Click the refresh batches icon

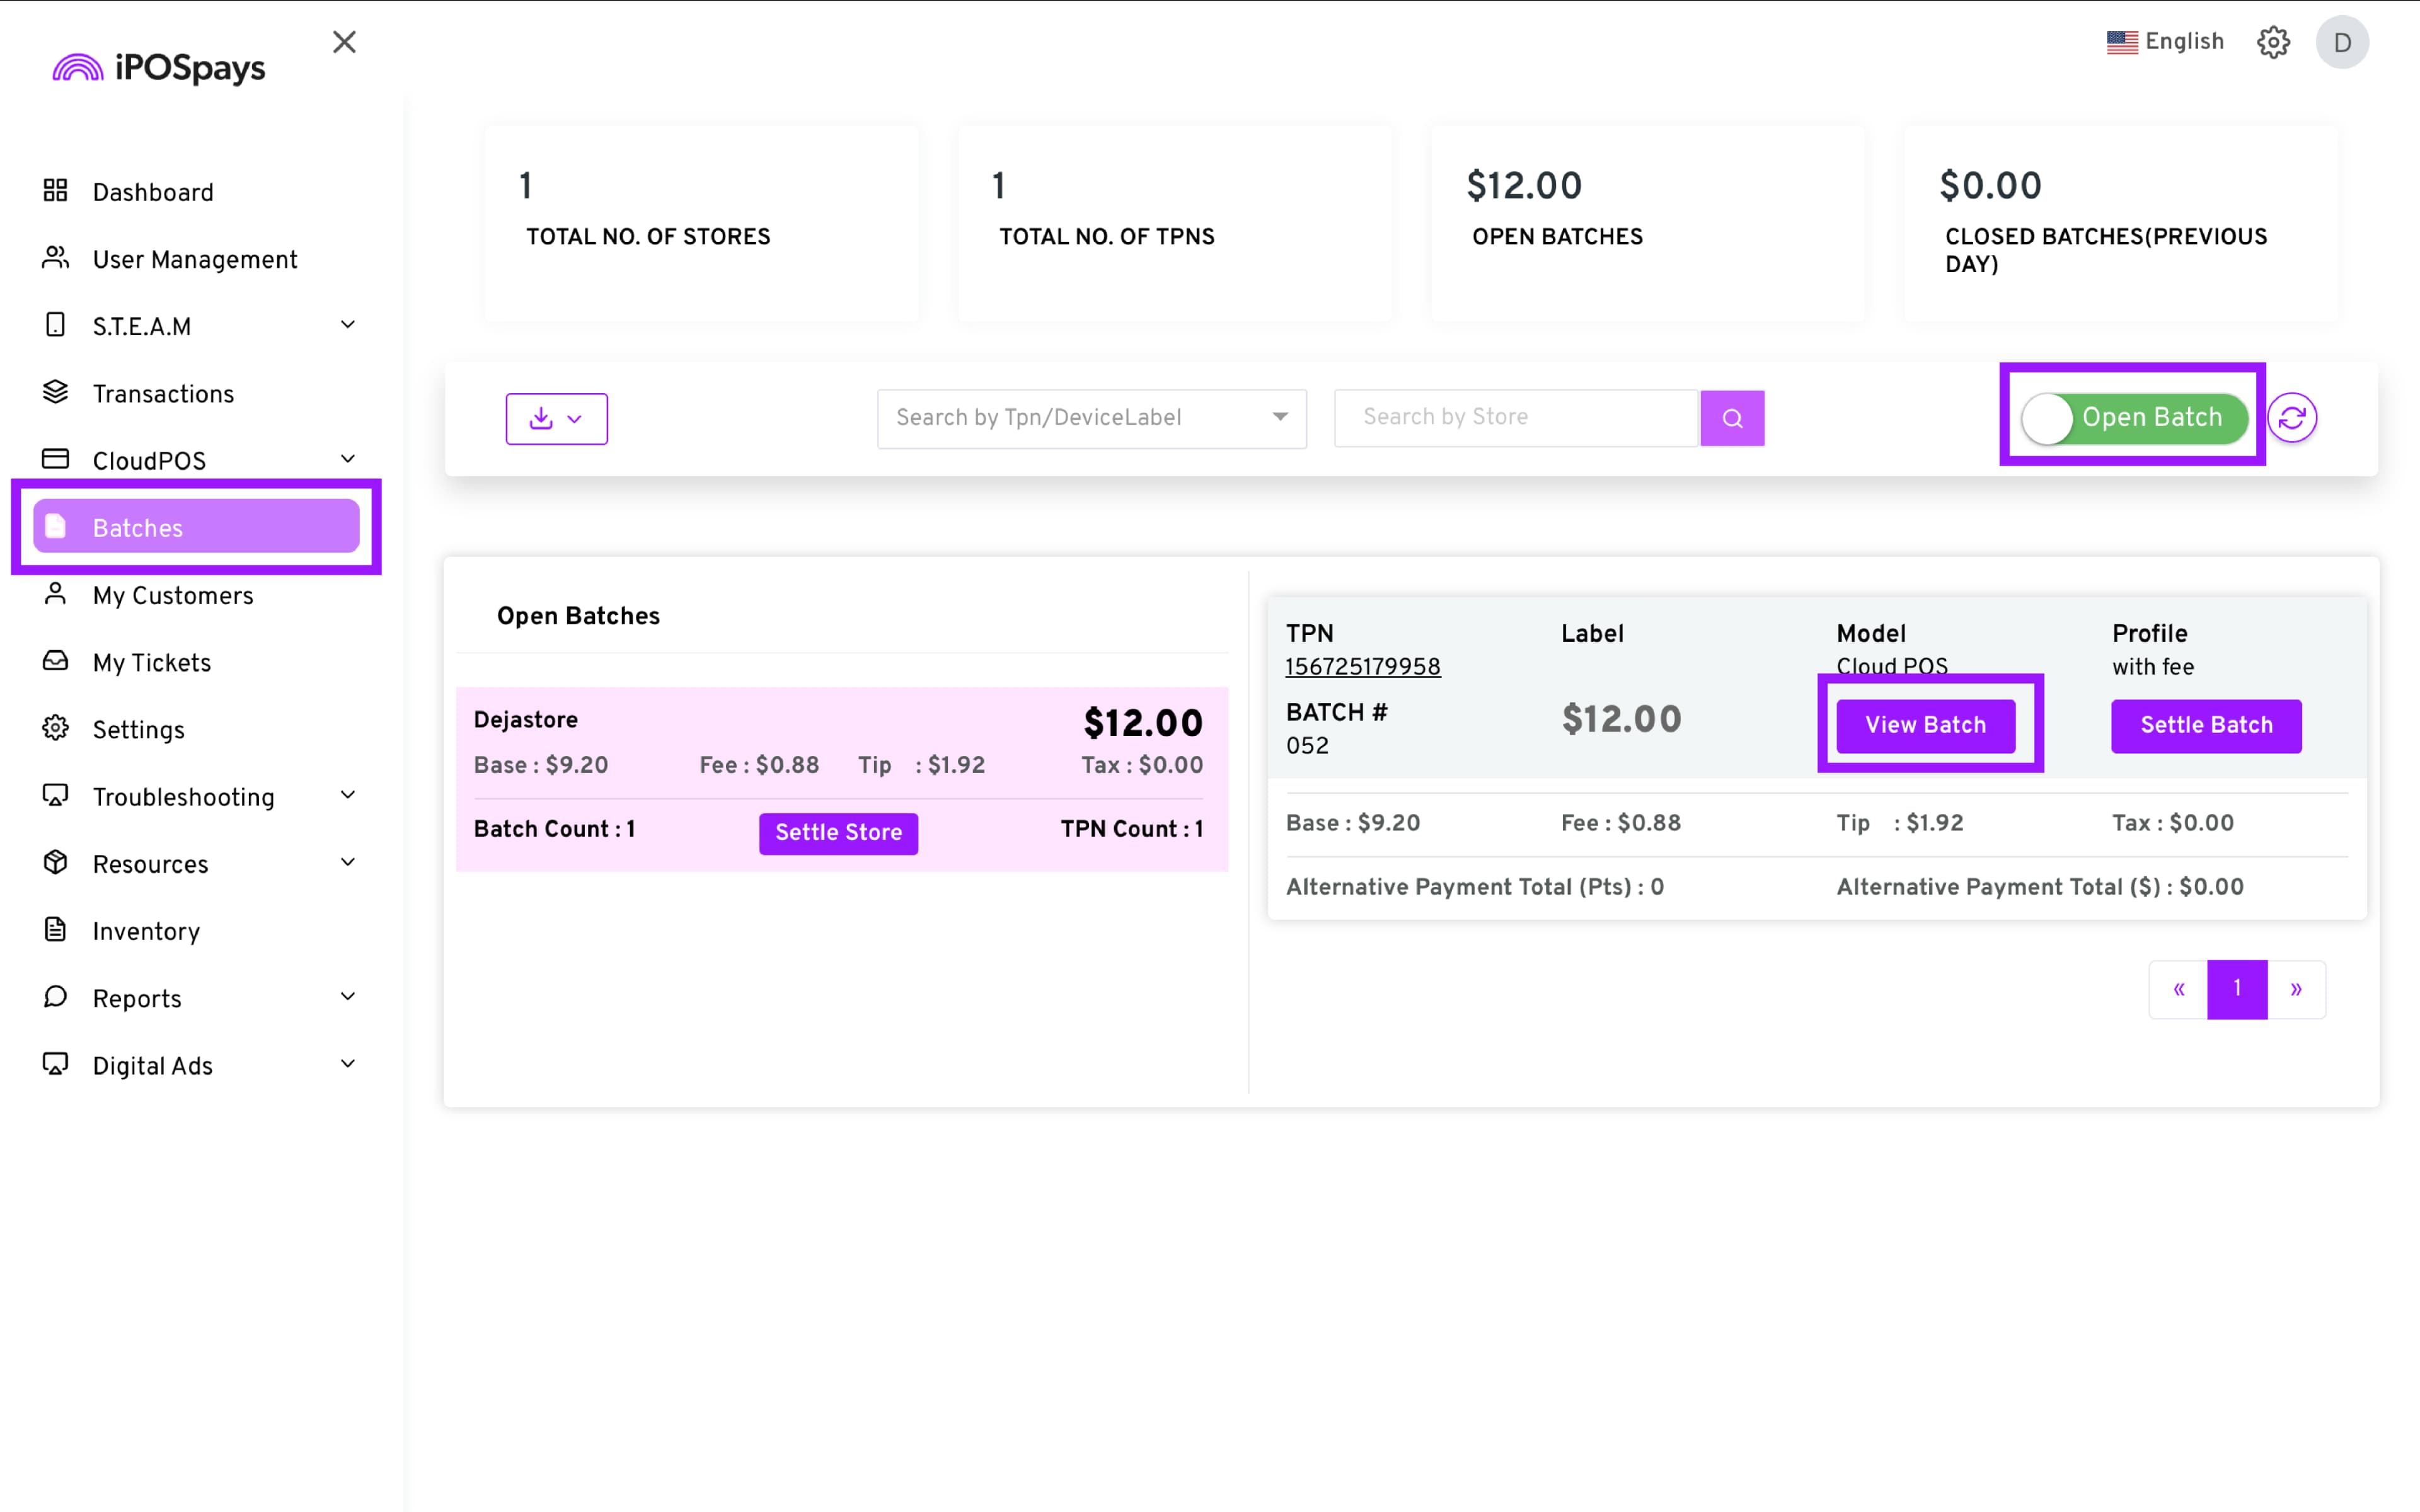pos(2292,418)
